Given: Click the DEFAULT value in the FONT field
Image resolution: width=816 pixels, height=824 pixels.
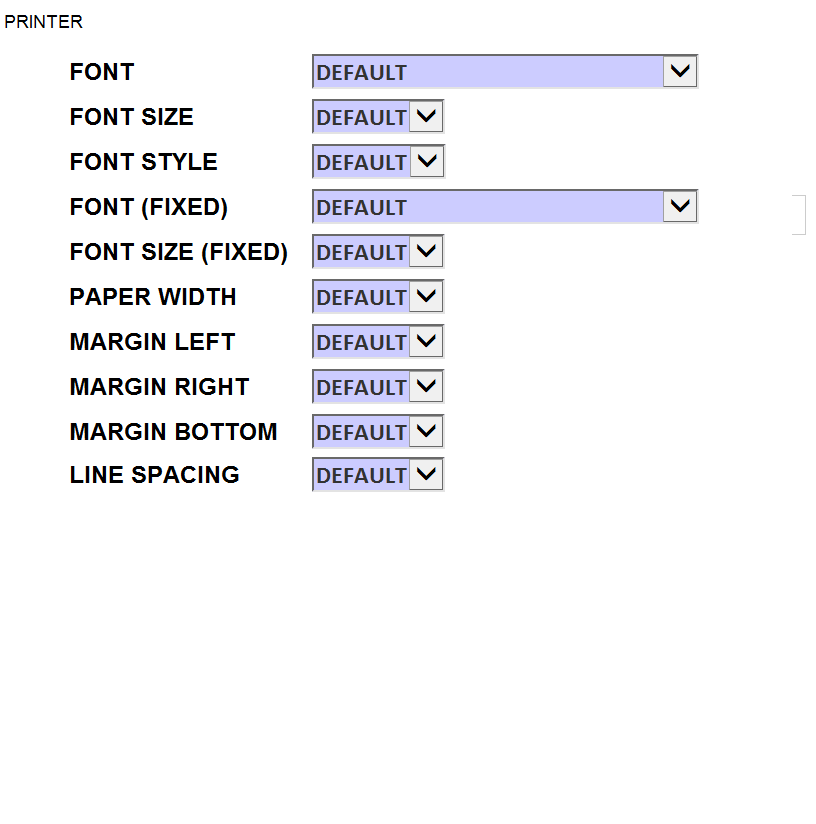Looking at the screenshot, I should (362, 73).
